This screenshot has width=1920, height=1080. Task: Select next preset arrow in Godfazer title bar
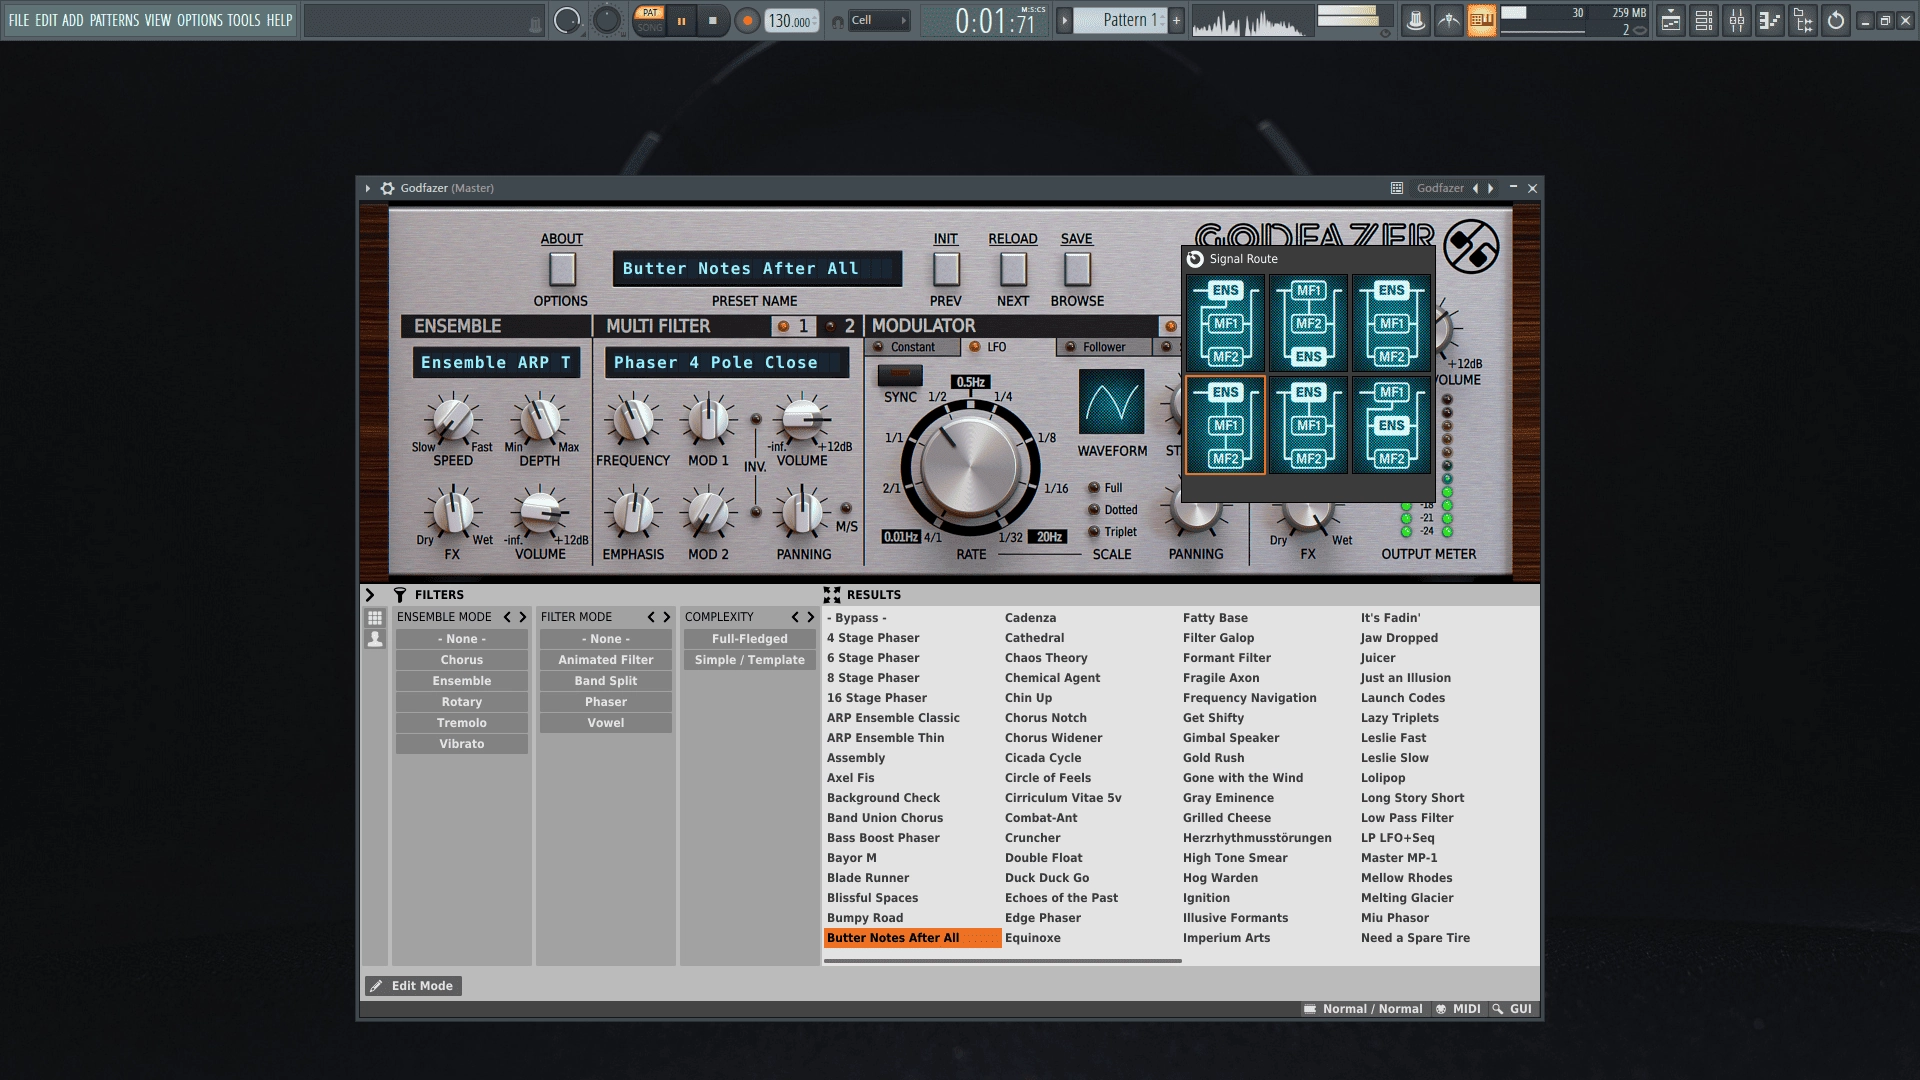(1491, 188)
